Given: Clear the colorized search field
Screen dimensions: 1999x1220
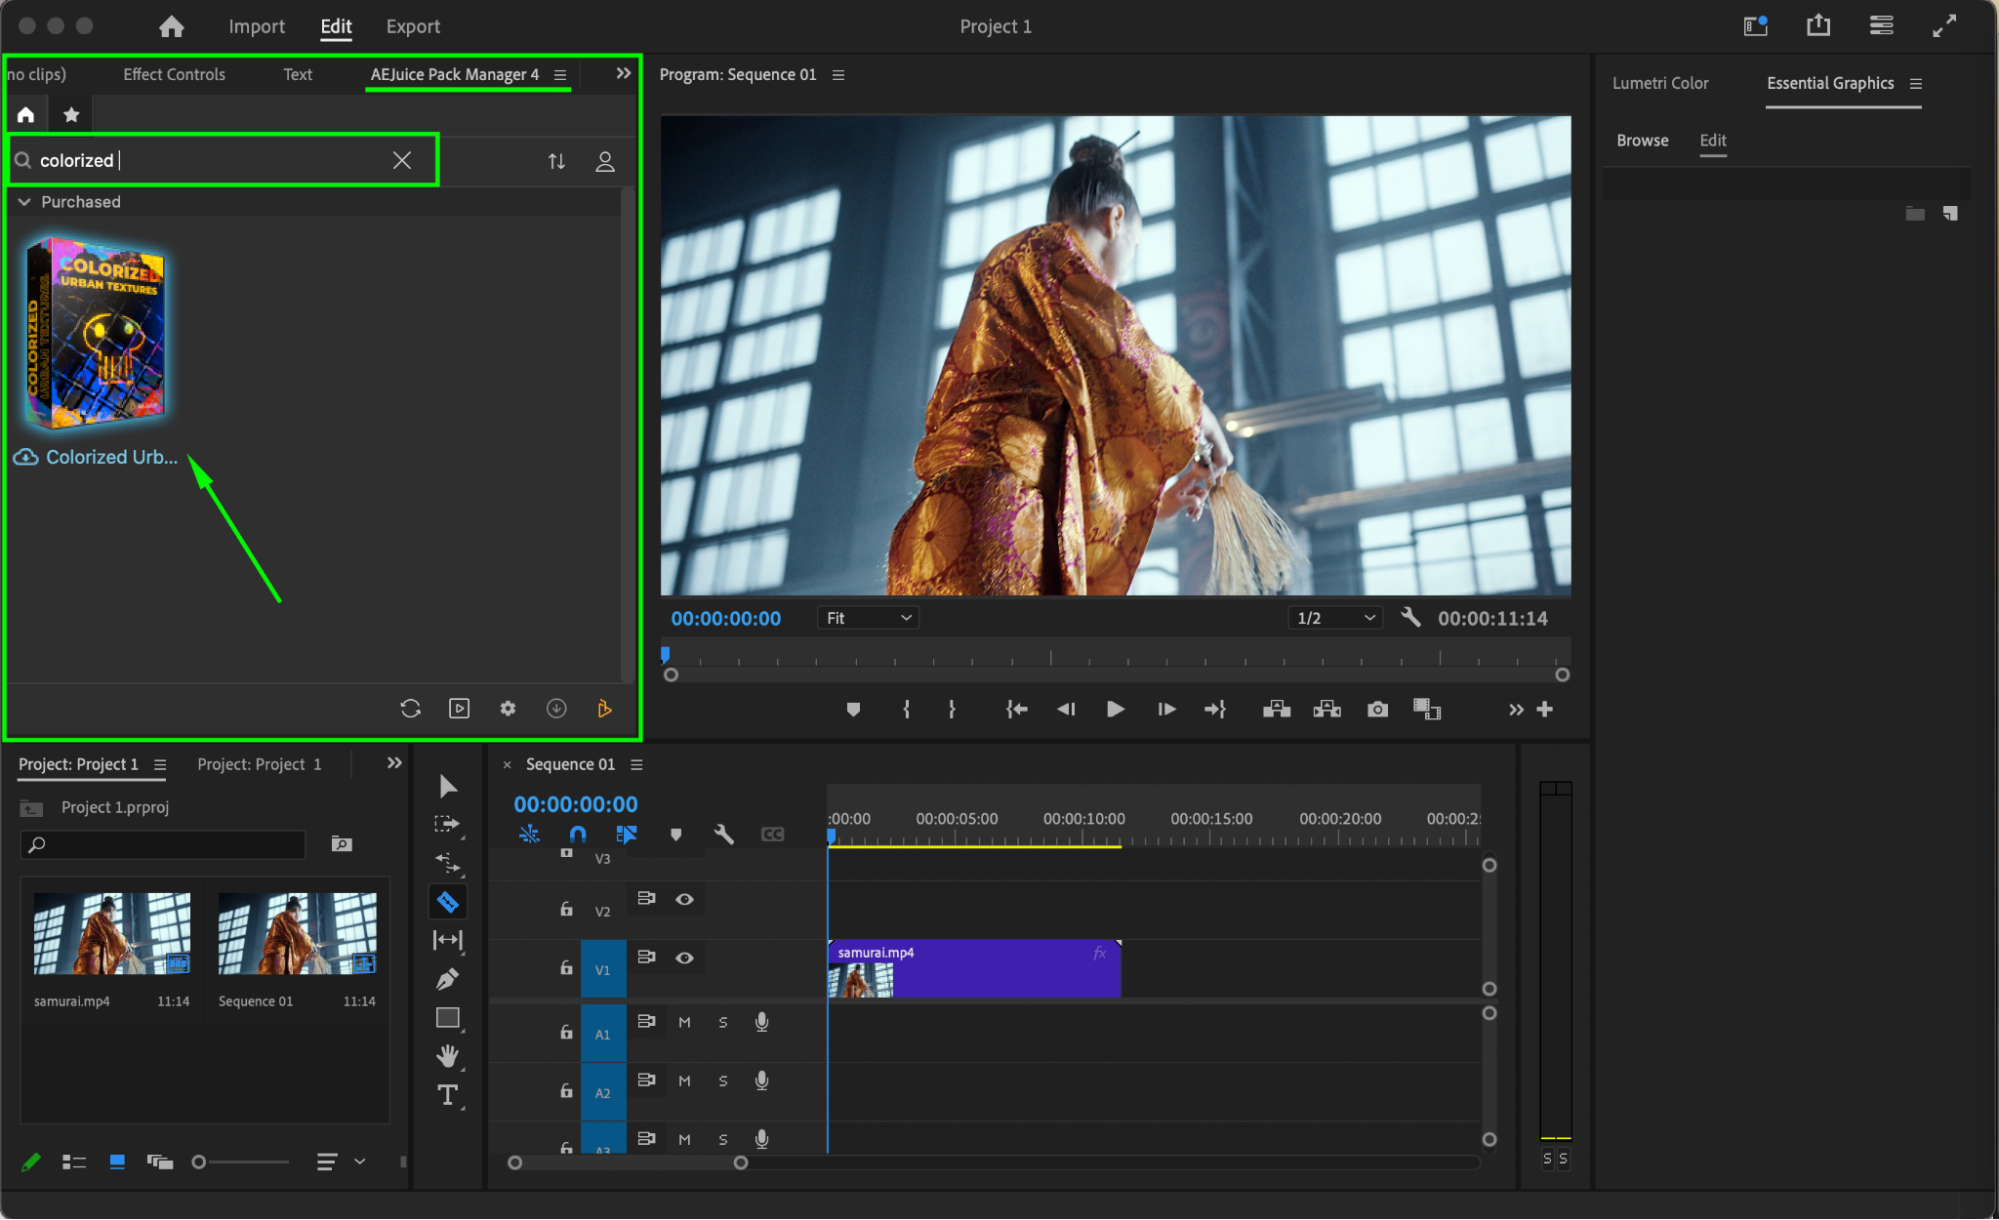Looking at the screenshot, I should (x=402, y=160).
